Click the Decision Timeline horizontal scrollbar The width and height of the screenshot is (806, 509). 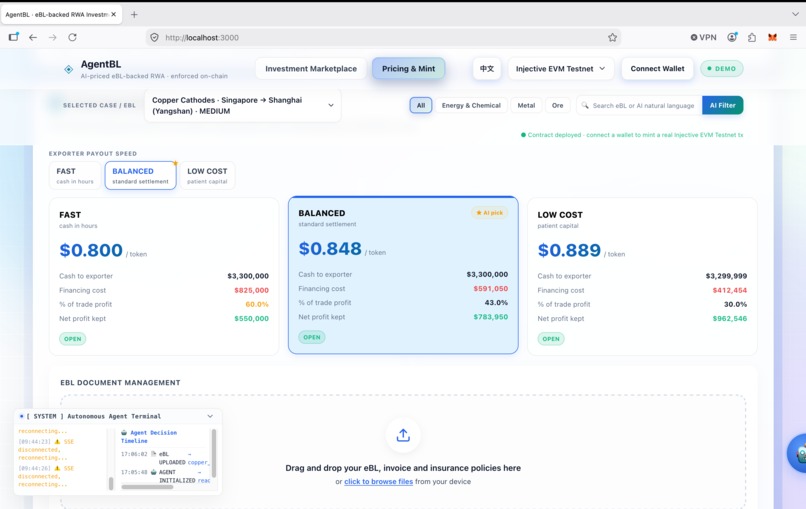pos(148,487)
